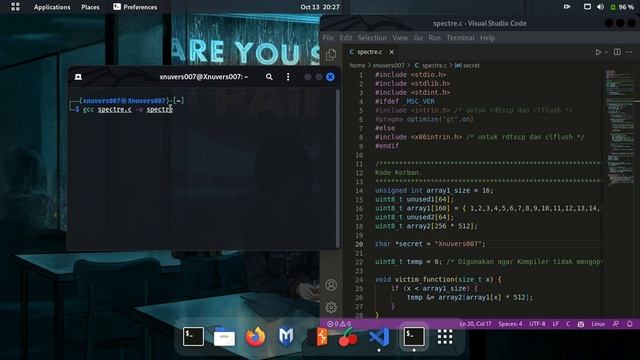Open Burp Suite icon in dock

point(321,337)
